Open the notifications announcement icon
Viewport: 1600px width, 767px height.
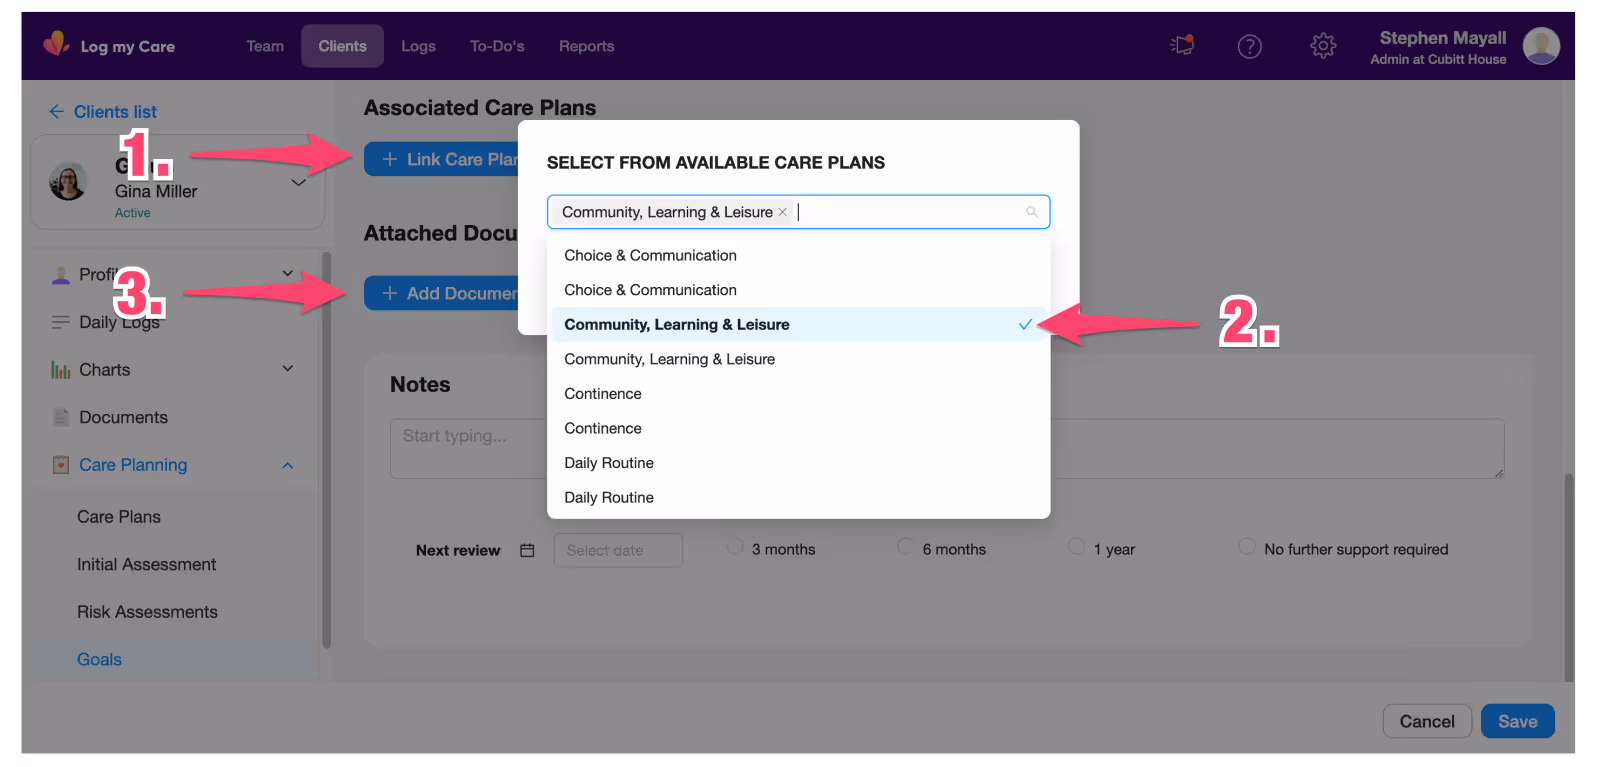point(1182,45)
